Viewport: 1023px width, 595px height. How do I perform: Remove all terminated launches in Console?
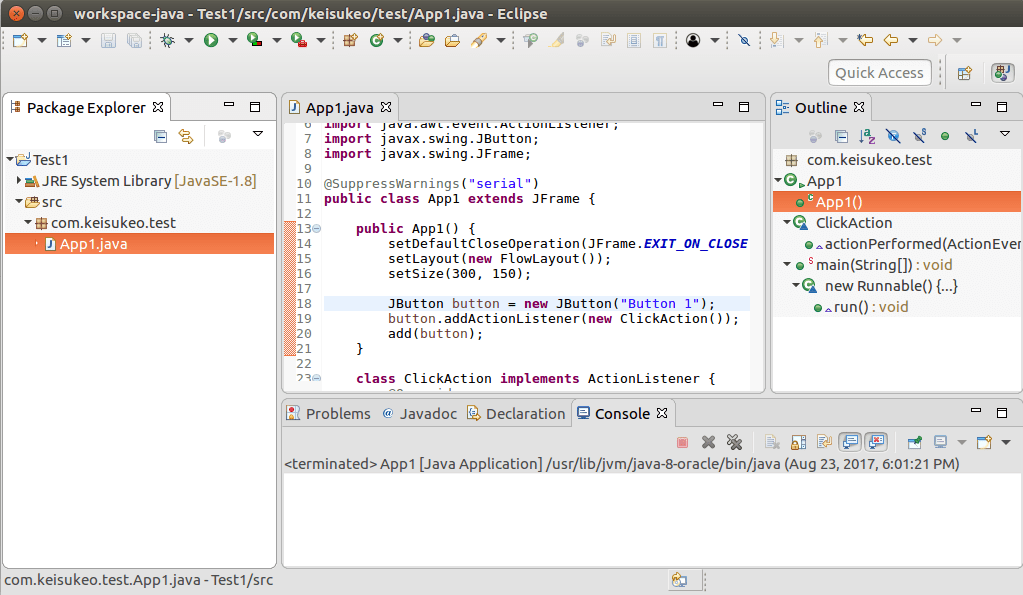pyautogui.click(x=736, y=441)
